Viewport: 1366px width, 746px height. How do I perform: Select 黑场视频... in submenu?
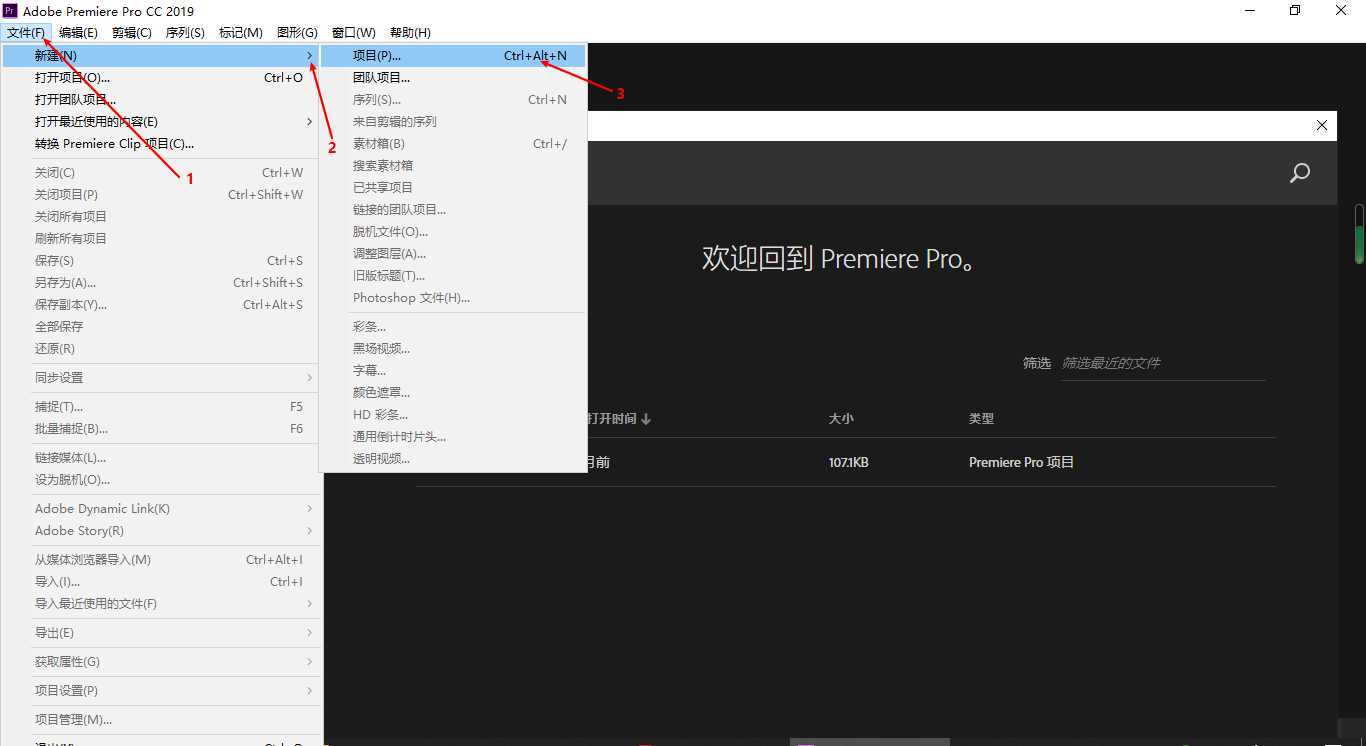pyautogui.click(x=453, y=348)
